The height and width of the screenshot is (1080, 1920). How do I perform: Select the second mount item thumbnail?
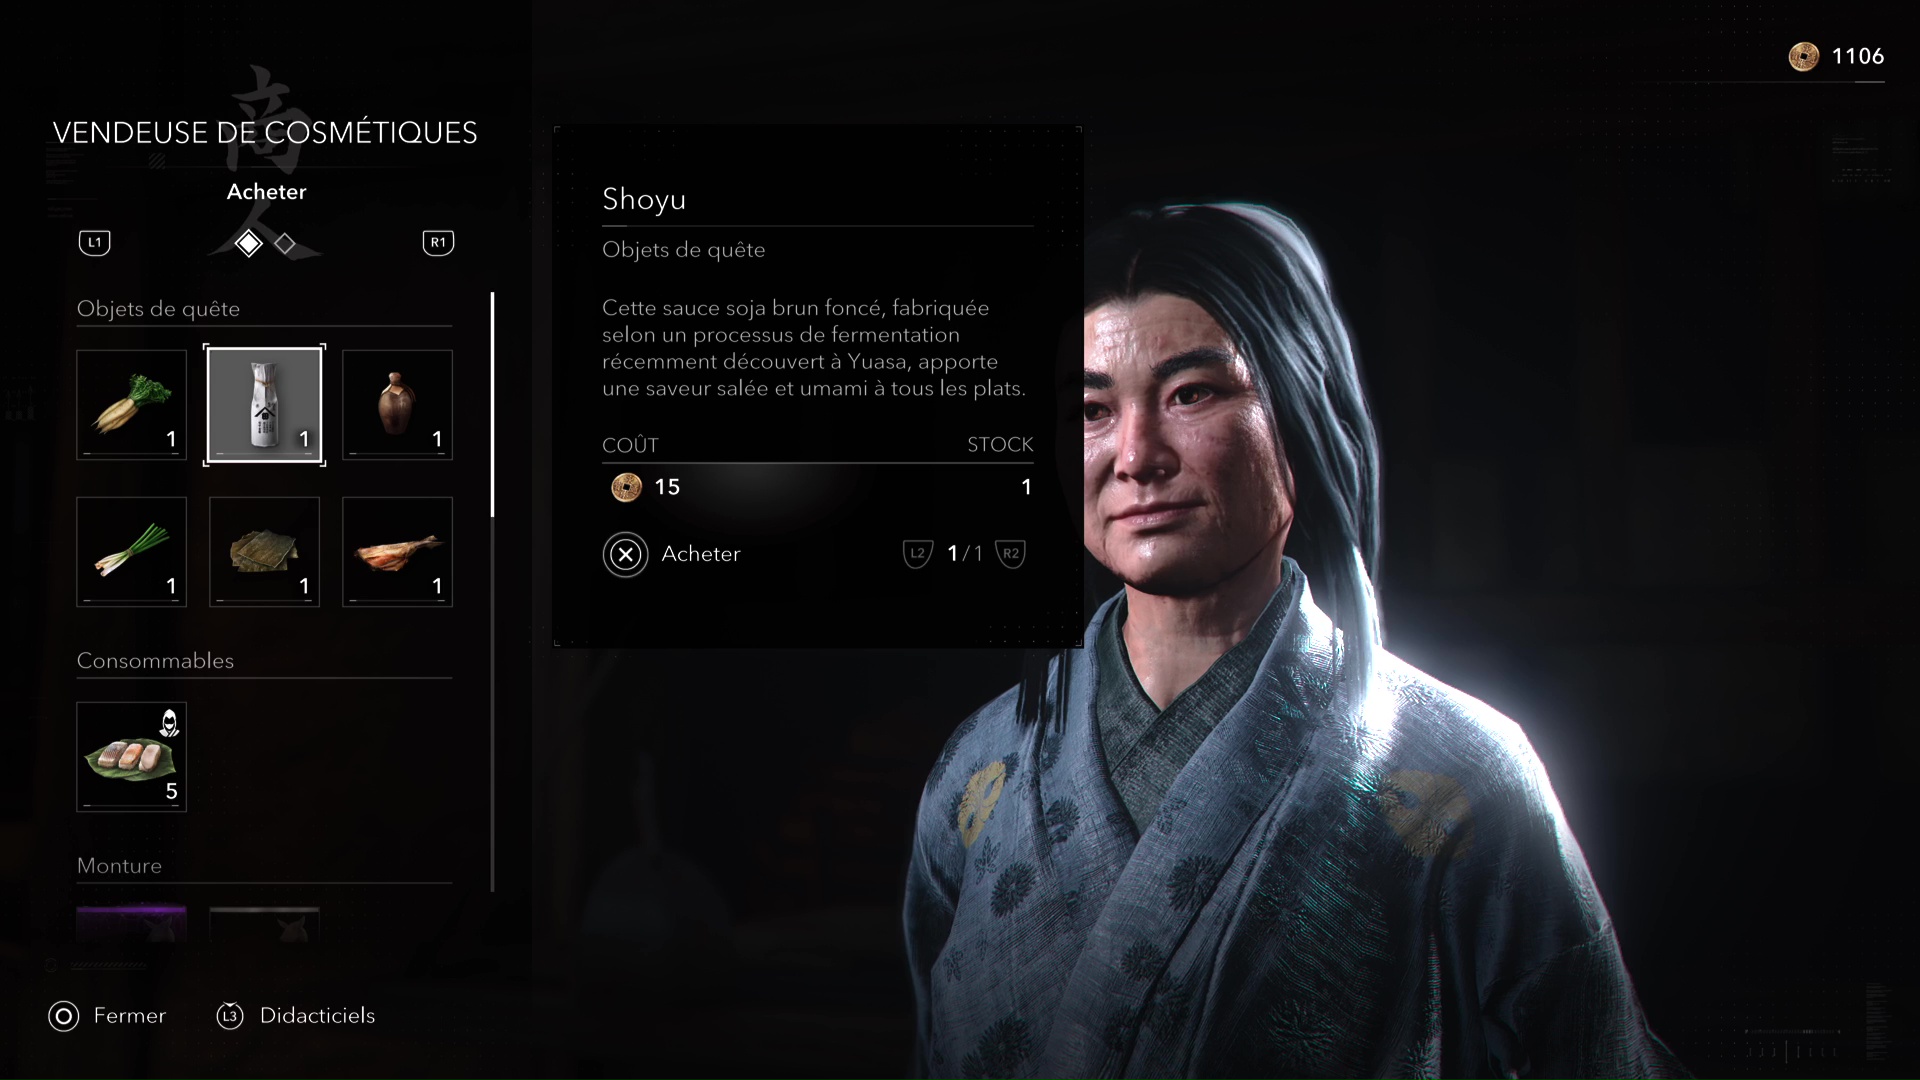[265, 924]
